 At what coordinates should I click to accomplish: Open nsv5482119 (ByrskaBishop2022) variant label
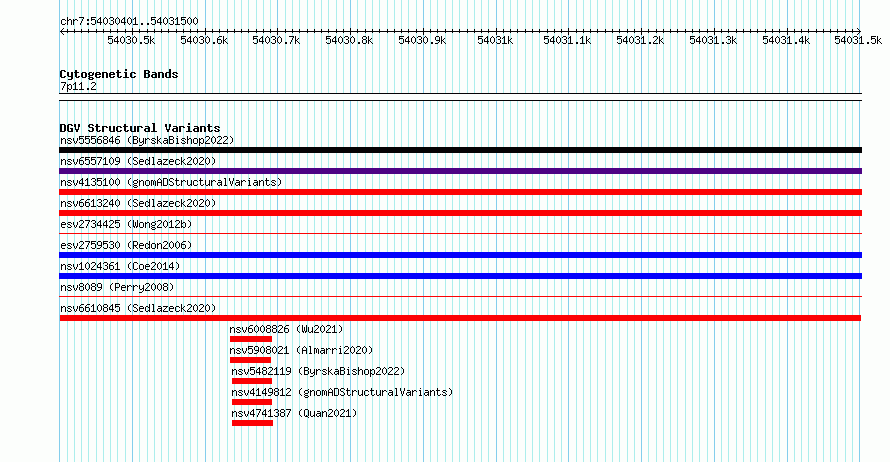[x=318, y=371]
